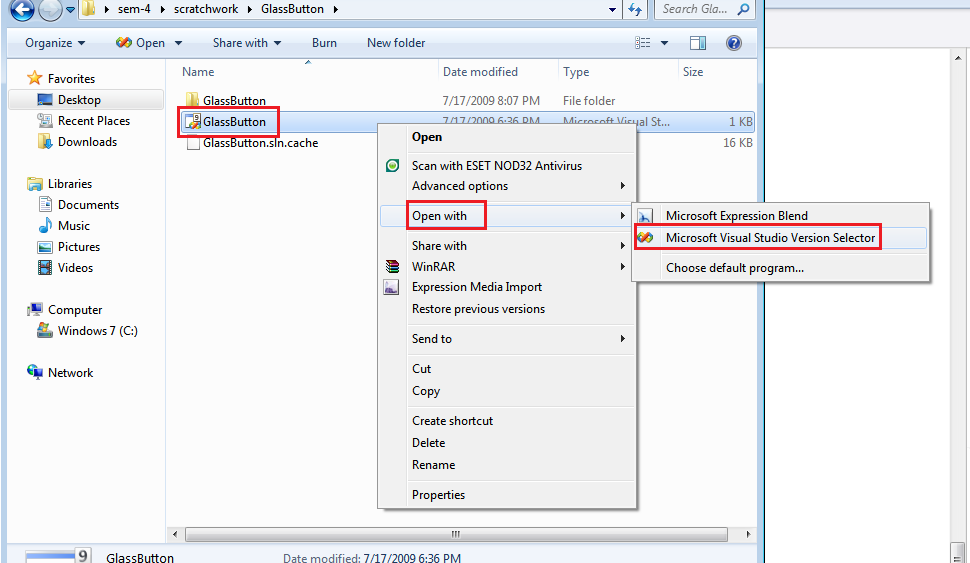Click the Burn toolbar button
970x563 pixels.
(x=324, y=43)
